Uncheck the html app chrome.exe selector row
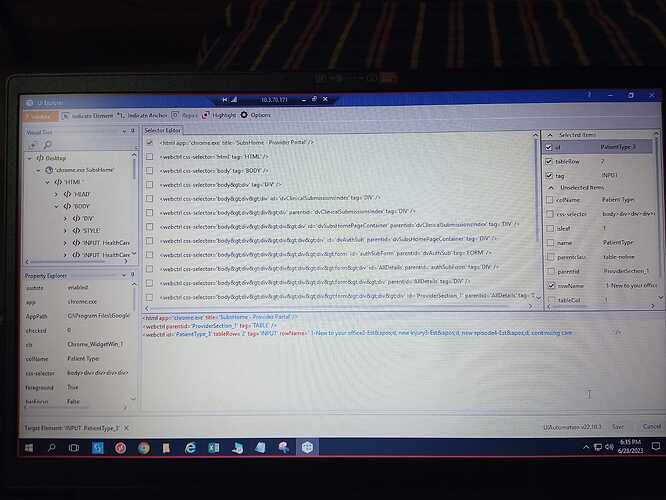 [150, 143]
